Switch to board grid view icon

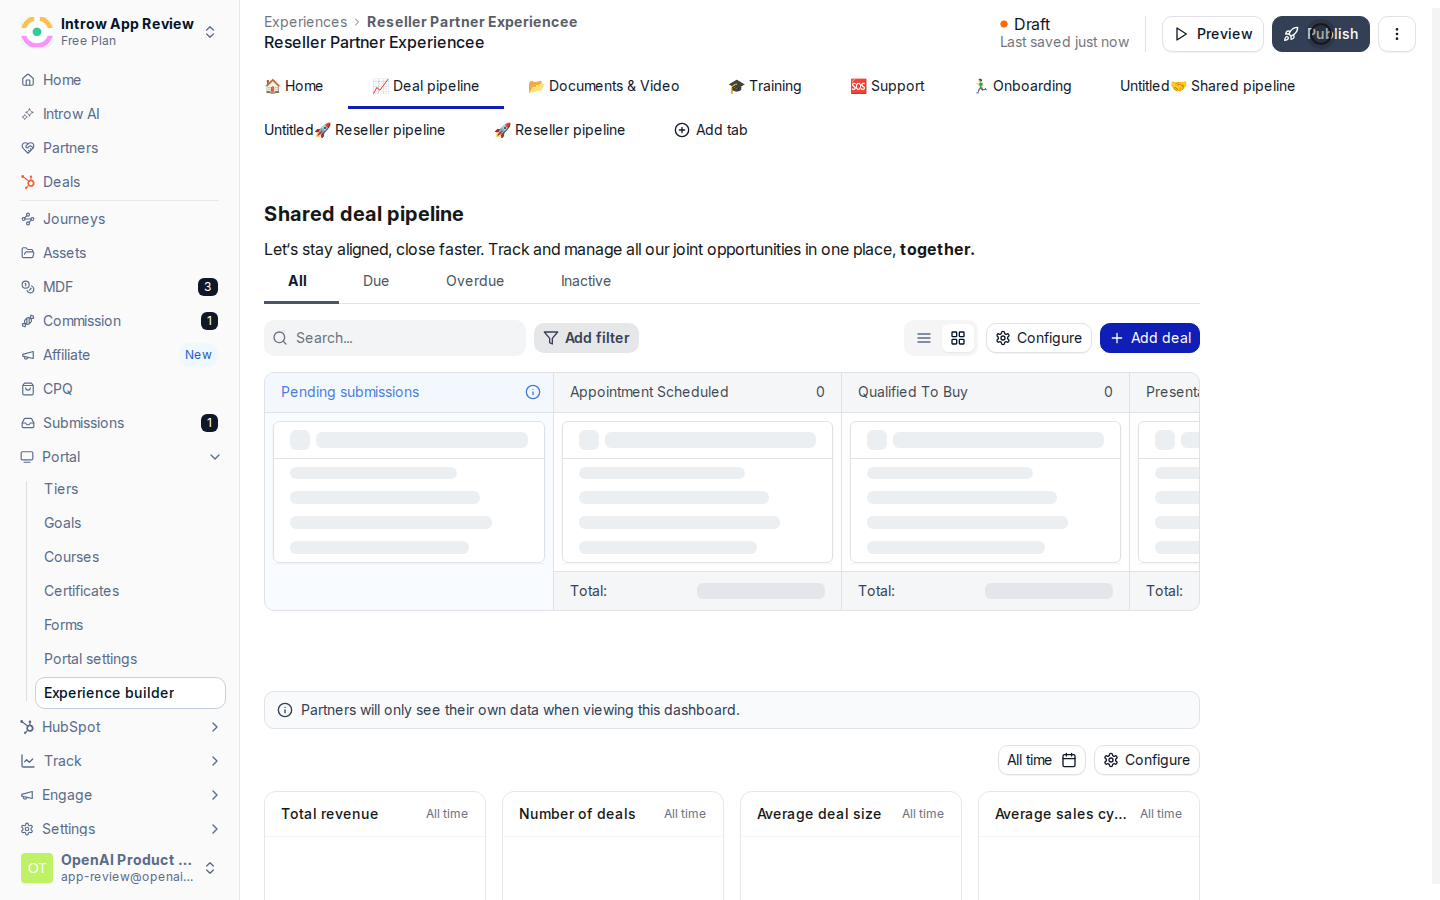click(x=958, y=338)
